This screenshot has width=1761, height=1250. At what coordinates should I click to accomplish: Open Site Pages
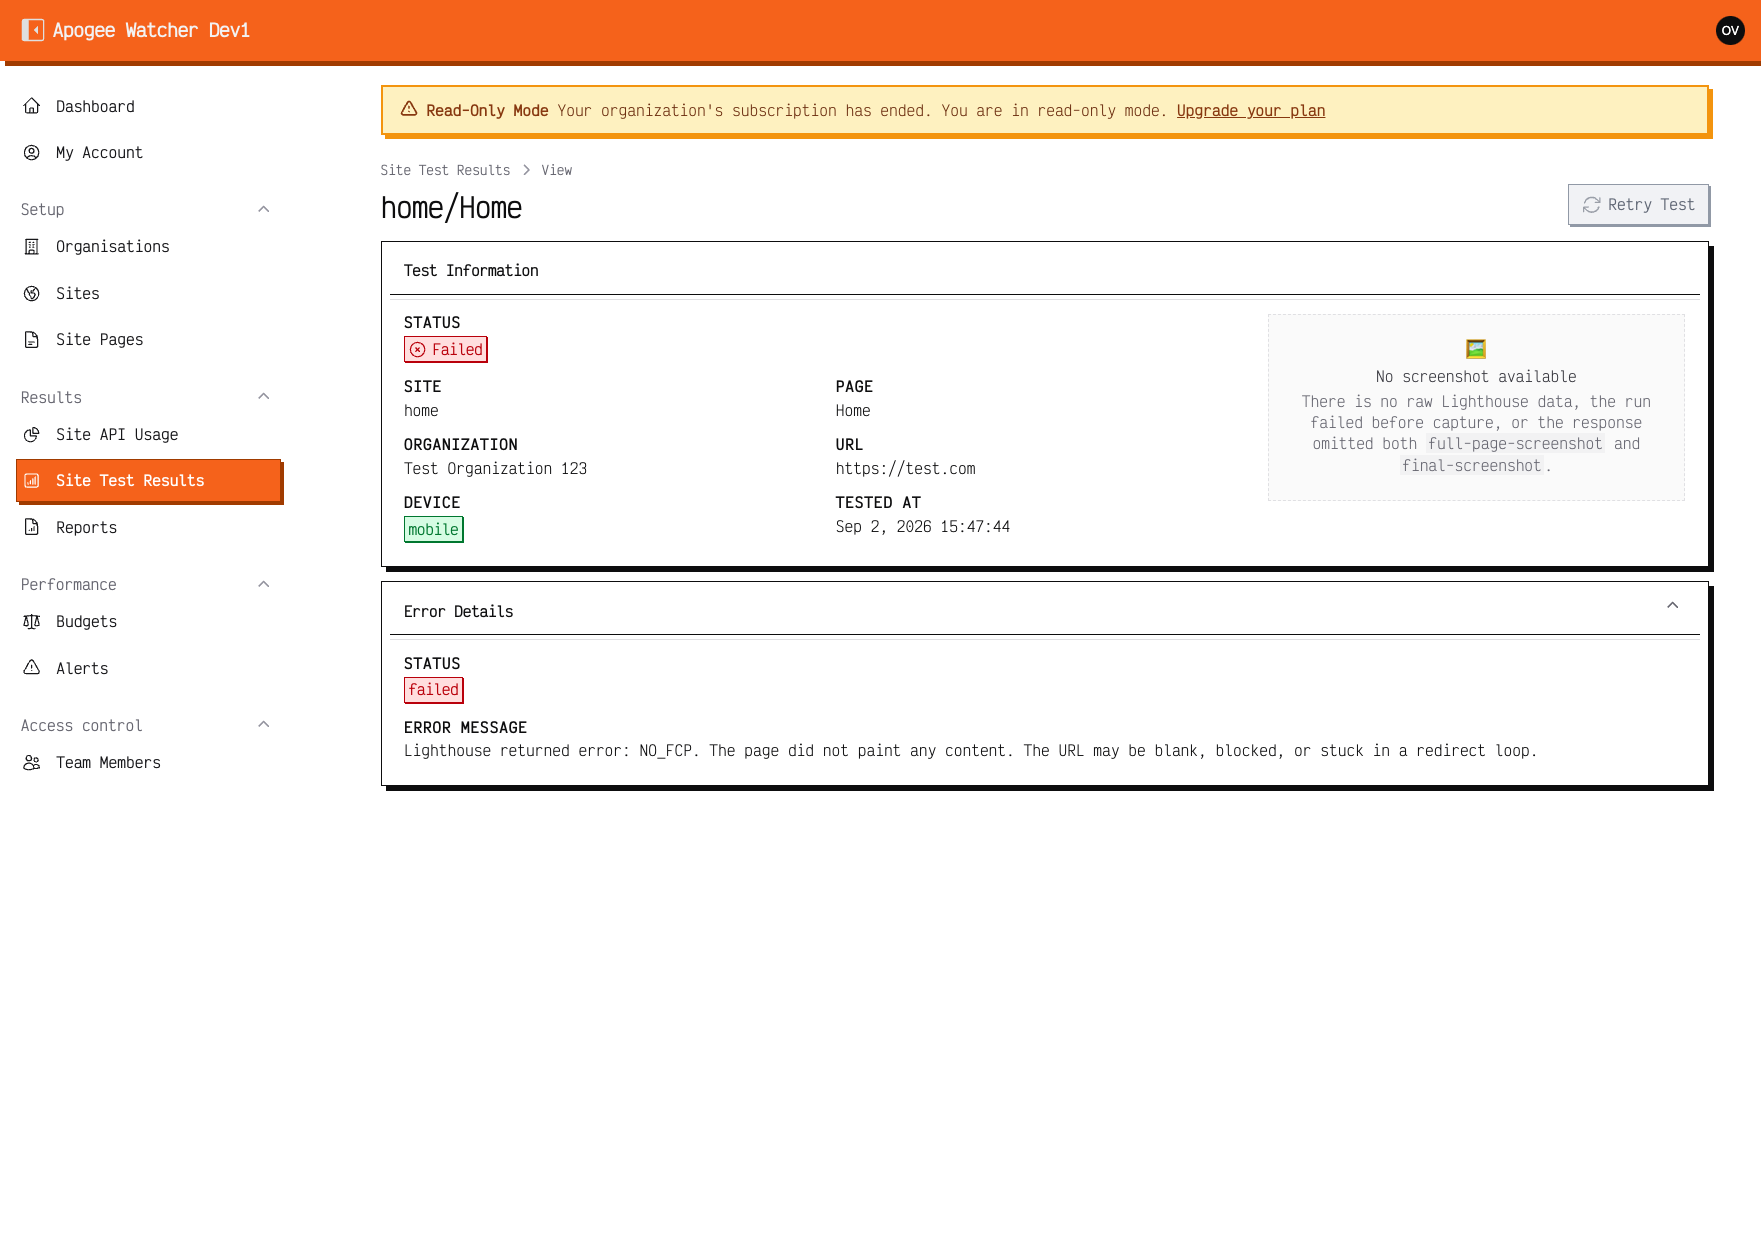149,340
